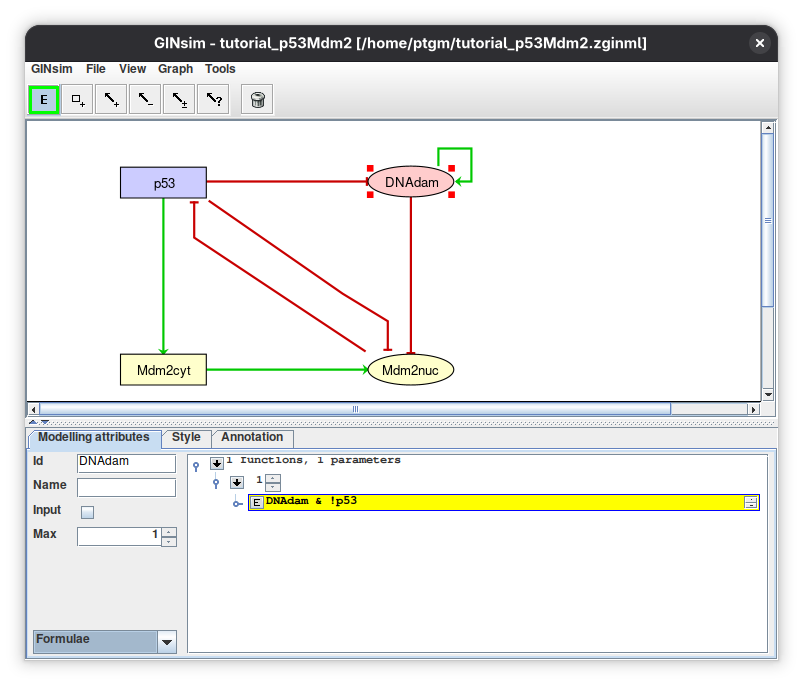Collapse the functions root tree arrow
Viewport: 803px width, 685px height.
(217, 463)
